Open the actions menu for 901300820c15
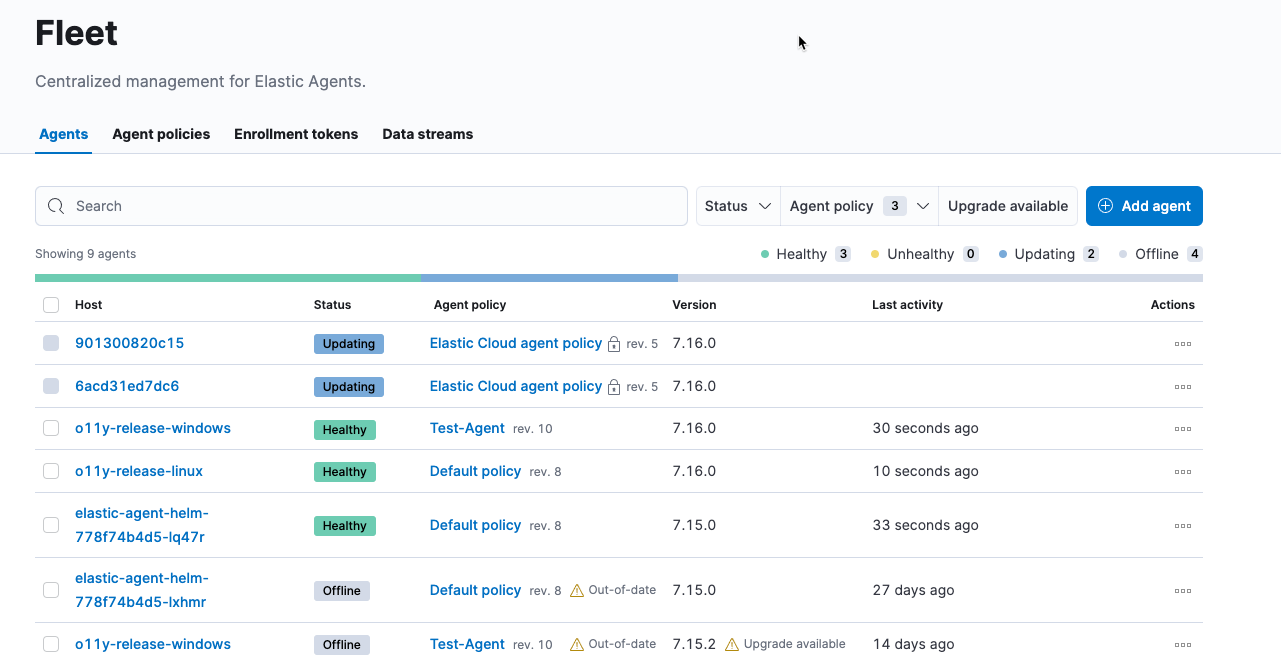The height and width of the screenshot is (664, 1281). pos(1183,343)
